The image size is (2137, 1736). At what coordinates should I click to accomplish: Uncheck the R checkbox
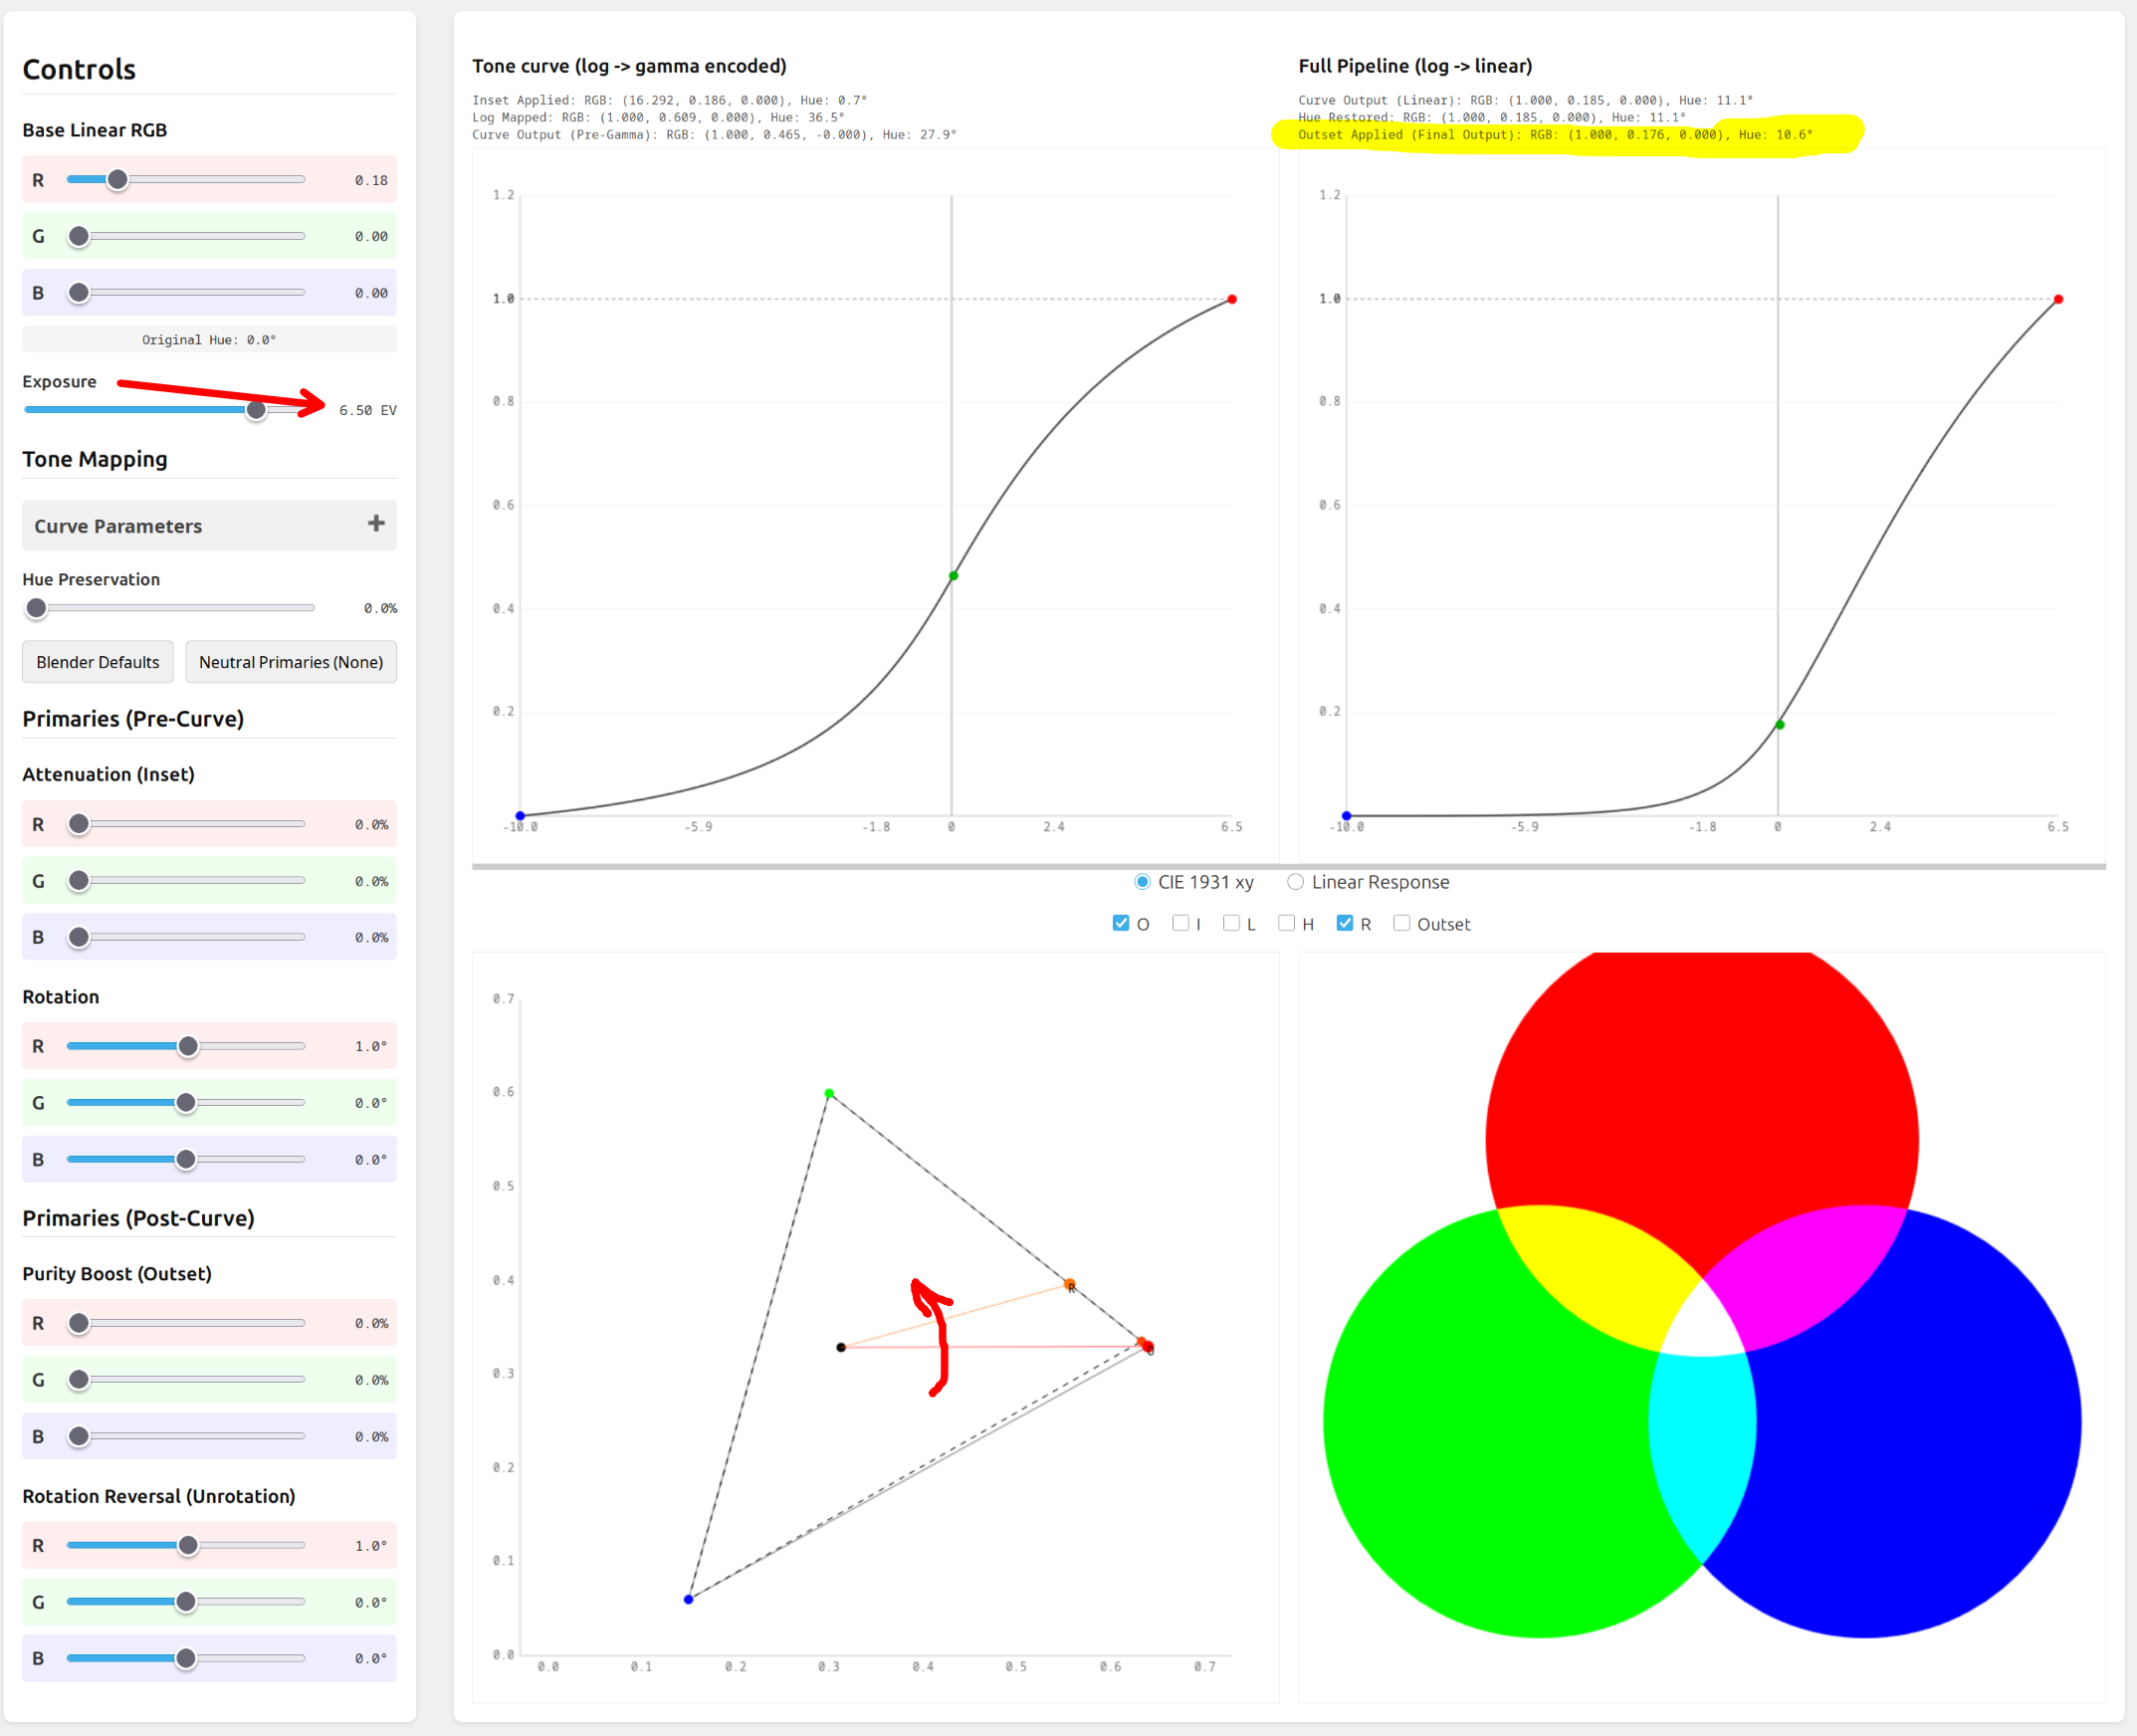point(1344,923)
